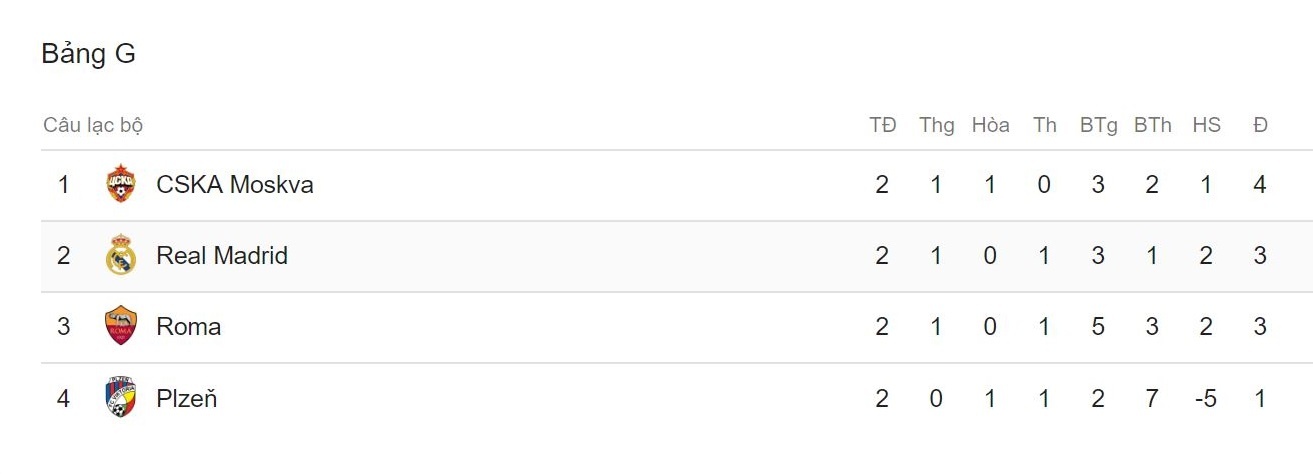This screenshot has width=1313, height=474.
Task: Click the Real Madrid club crest
Action: 120,256
